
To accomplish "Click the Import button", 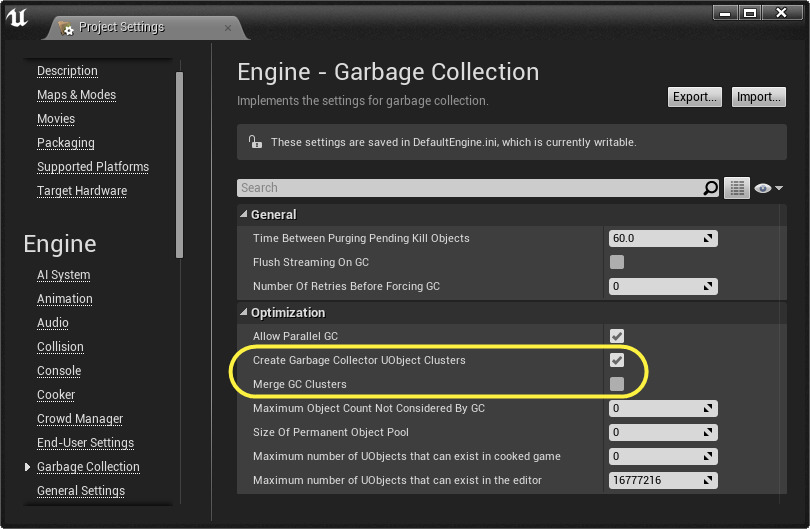I will 758,97.
